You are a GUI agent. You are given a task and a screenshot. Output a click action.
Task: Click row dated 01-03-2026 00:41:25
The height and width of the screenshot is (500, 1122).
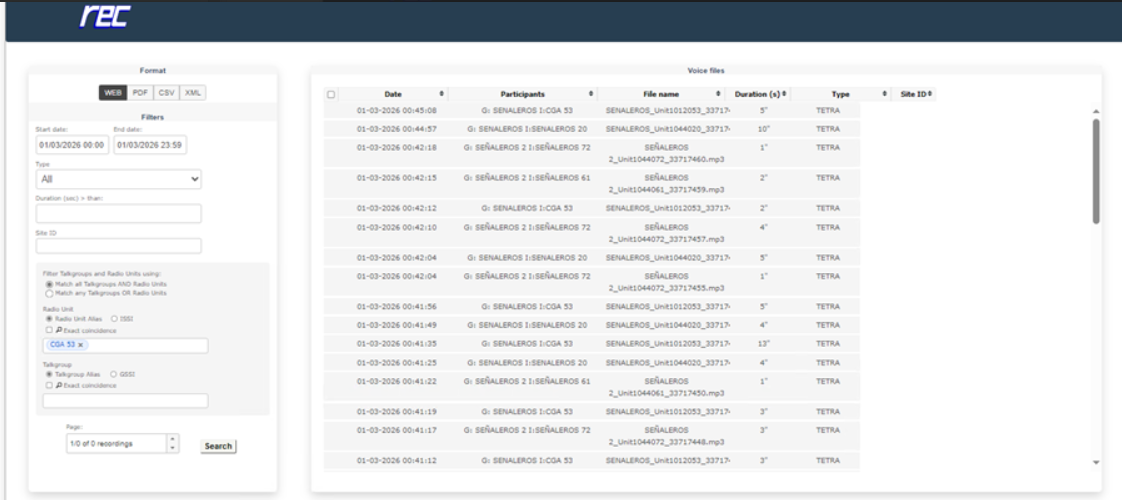click(x=592, y=363)
